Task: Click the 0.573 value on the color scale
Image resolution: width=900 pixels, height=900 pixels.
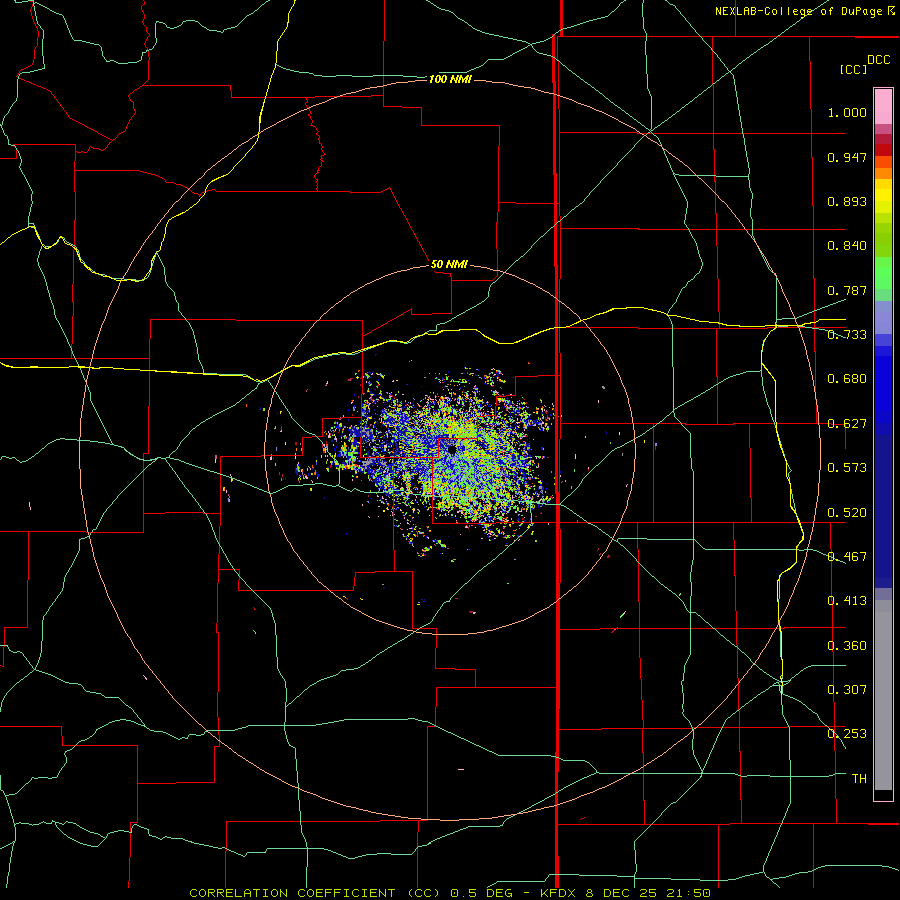Action: click(x=847, y=467)
